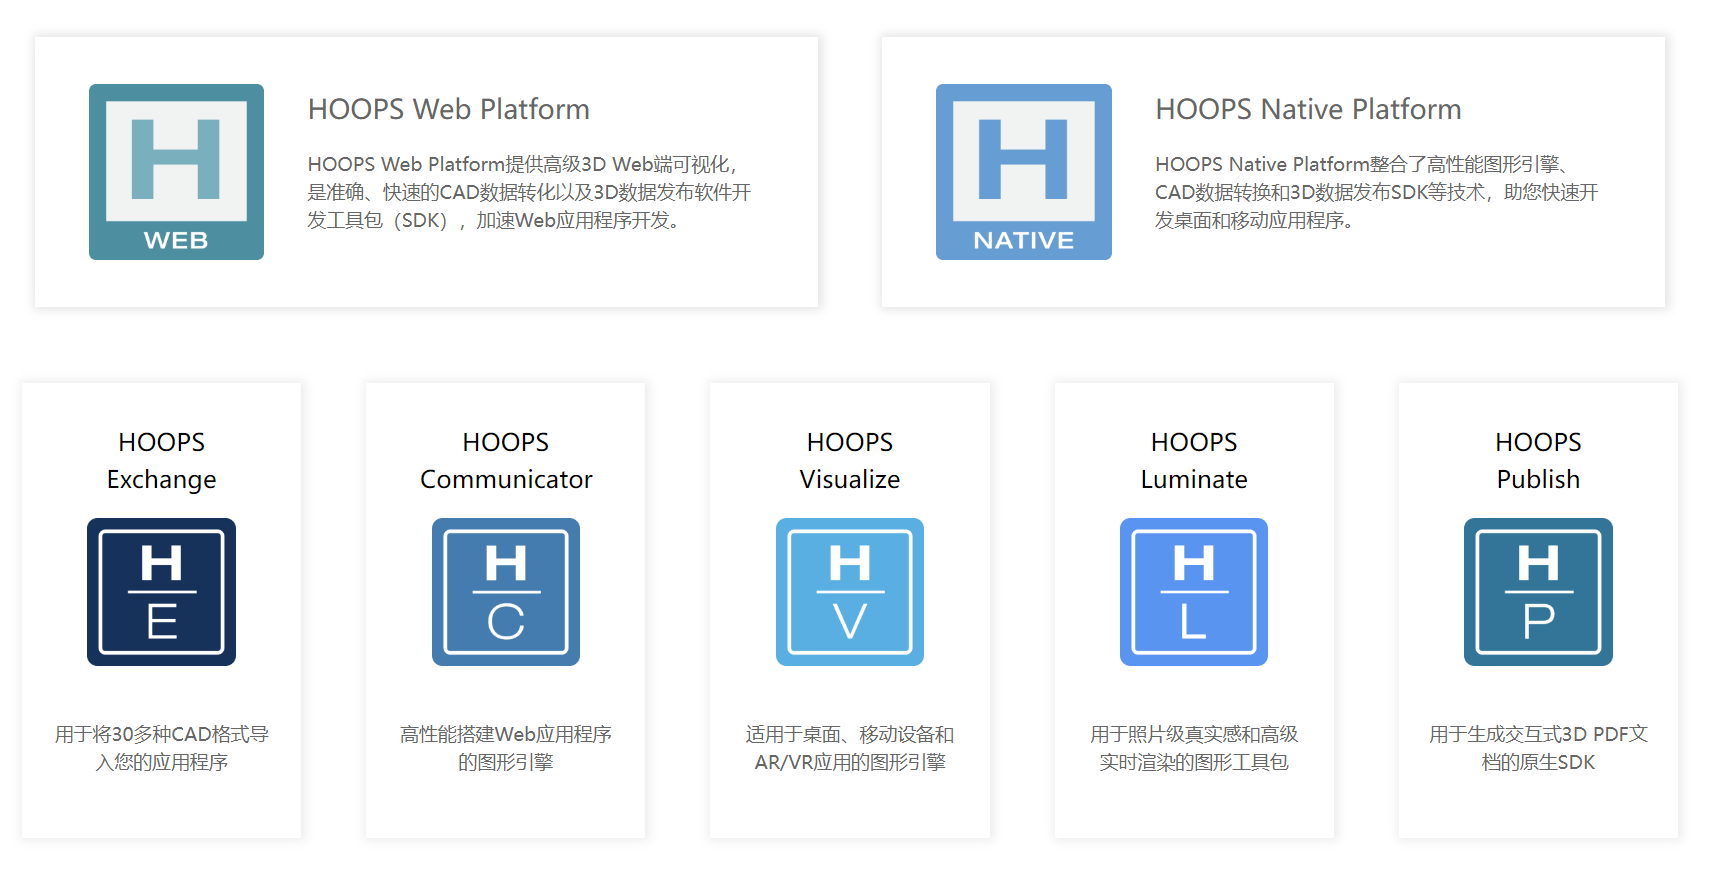Image resolution: width=1715 pixels, height=873 pixels.
Task: Click the HOOPS Web Platform WEB icon
Action: pos(176,172)
